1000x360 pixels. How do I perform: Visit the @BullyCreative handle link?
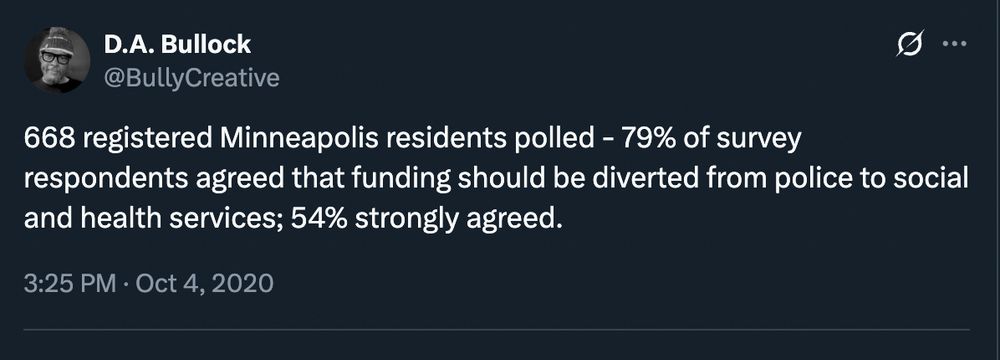[191, 78]
